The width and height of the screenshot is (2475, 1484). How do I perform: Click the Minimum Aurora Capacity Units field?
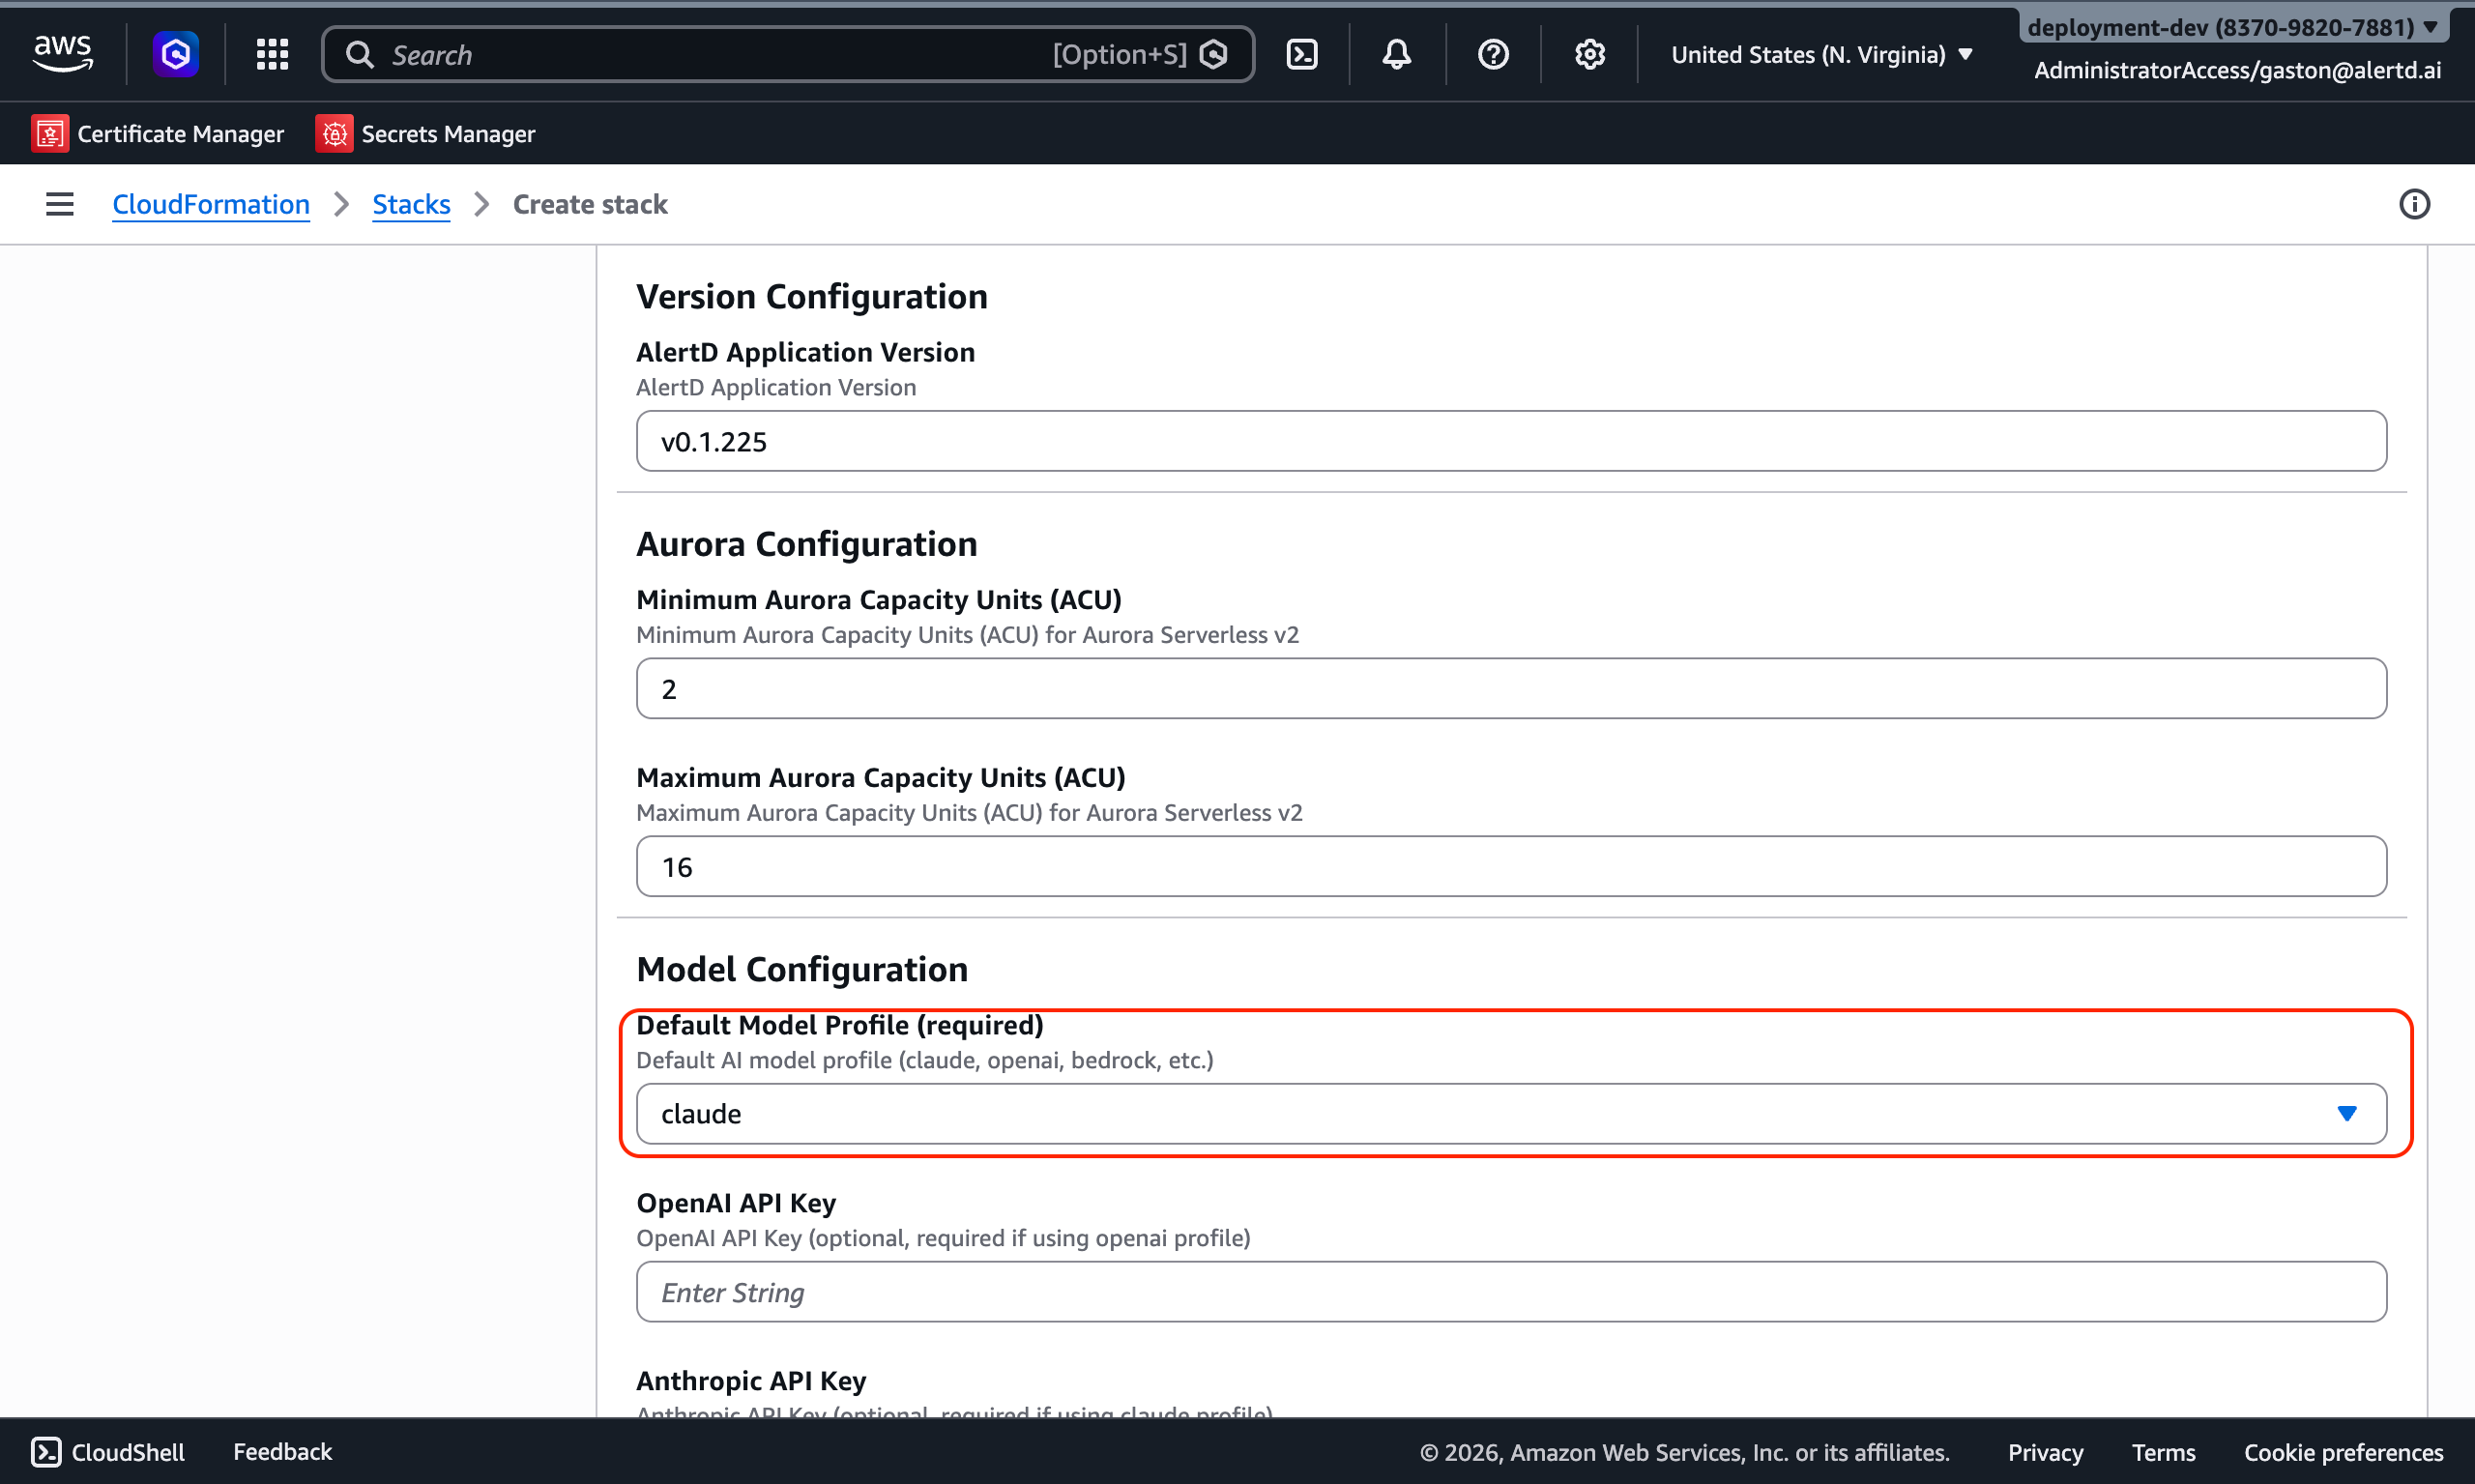pos(1511,688)
